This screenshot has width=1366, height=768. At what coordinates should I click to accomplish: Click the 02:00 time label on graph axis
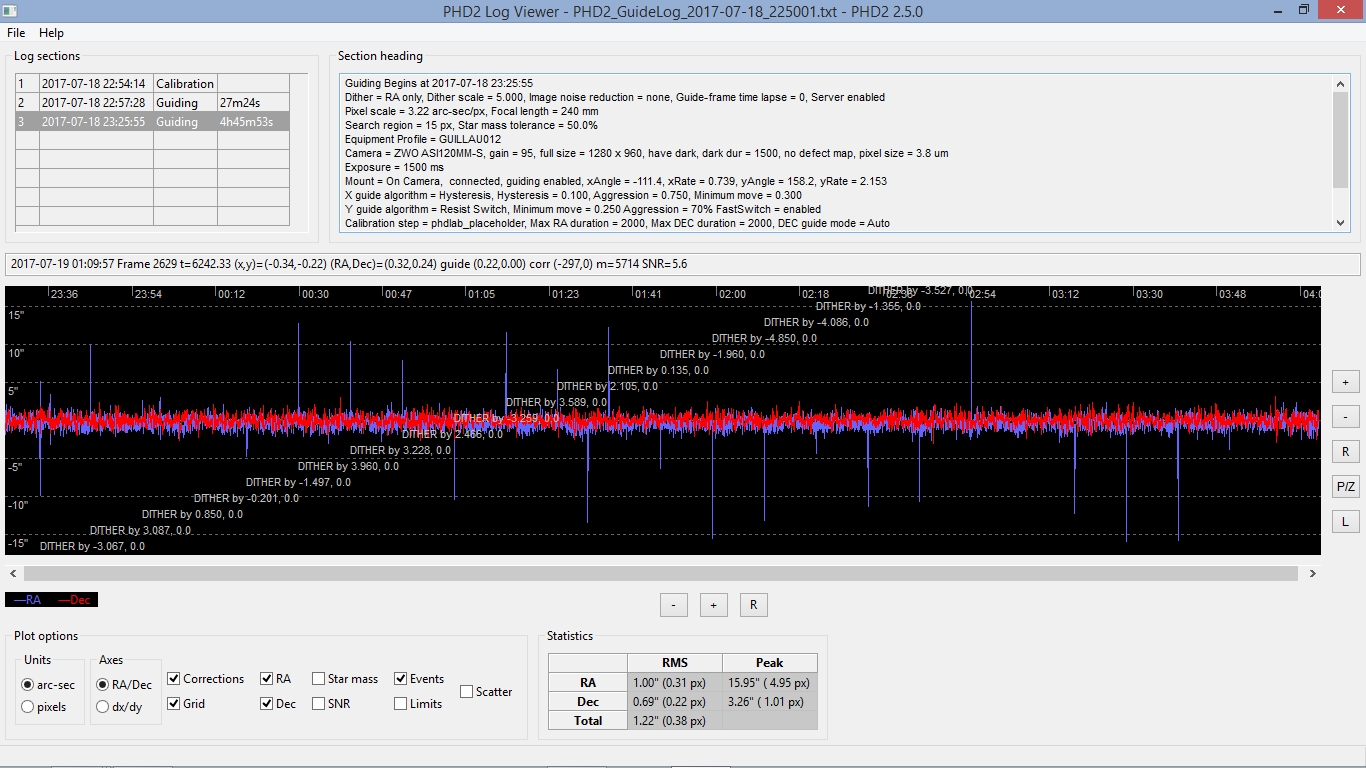(732, 295)
